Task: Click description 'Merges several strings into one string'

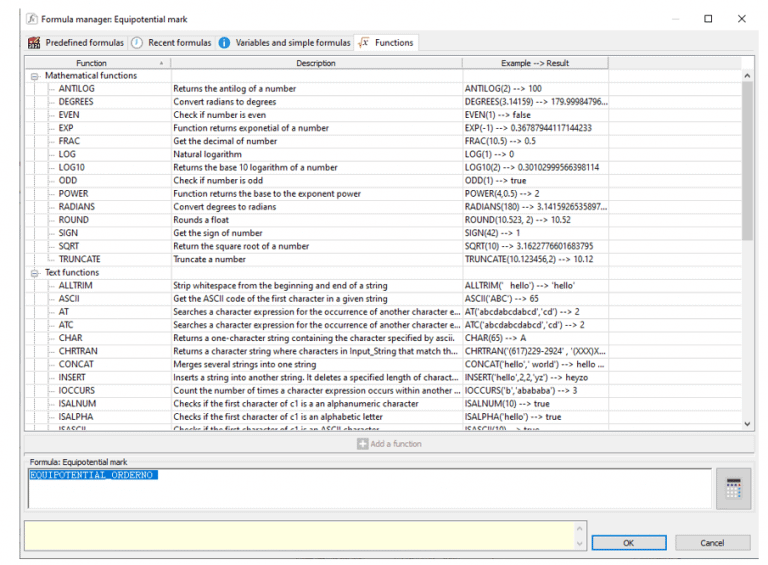Action: [x=244, y=364]
